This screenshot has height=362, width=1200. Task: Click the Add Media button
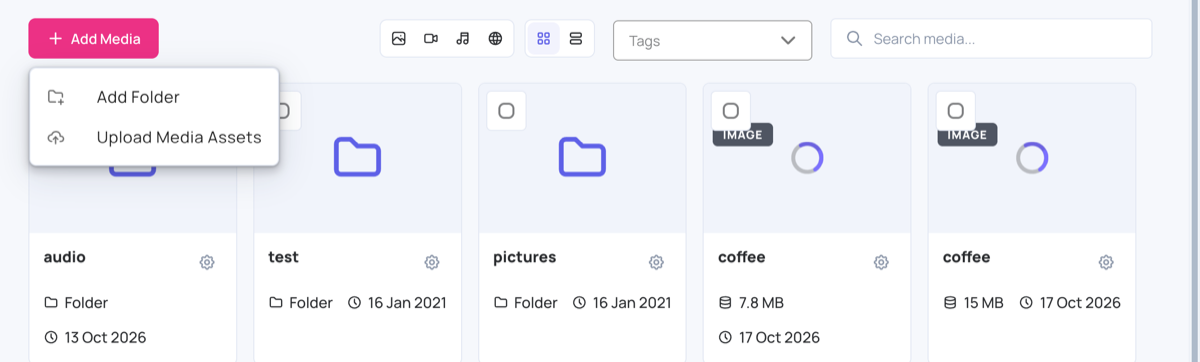(93, 39)
